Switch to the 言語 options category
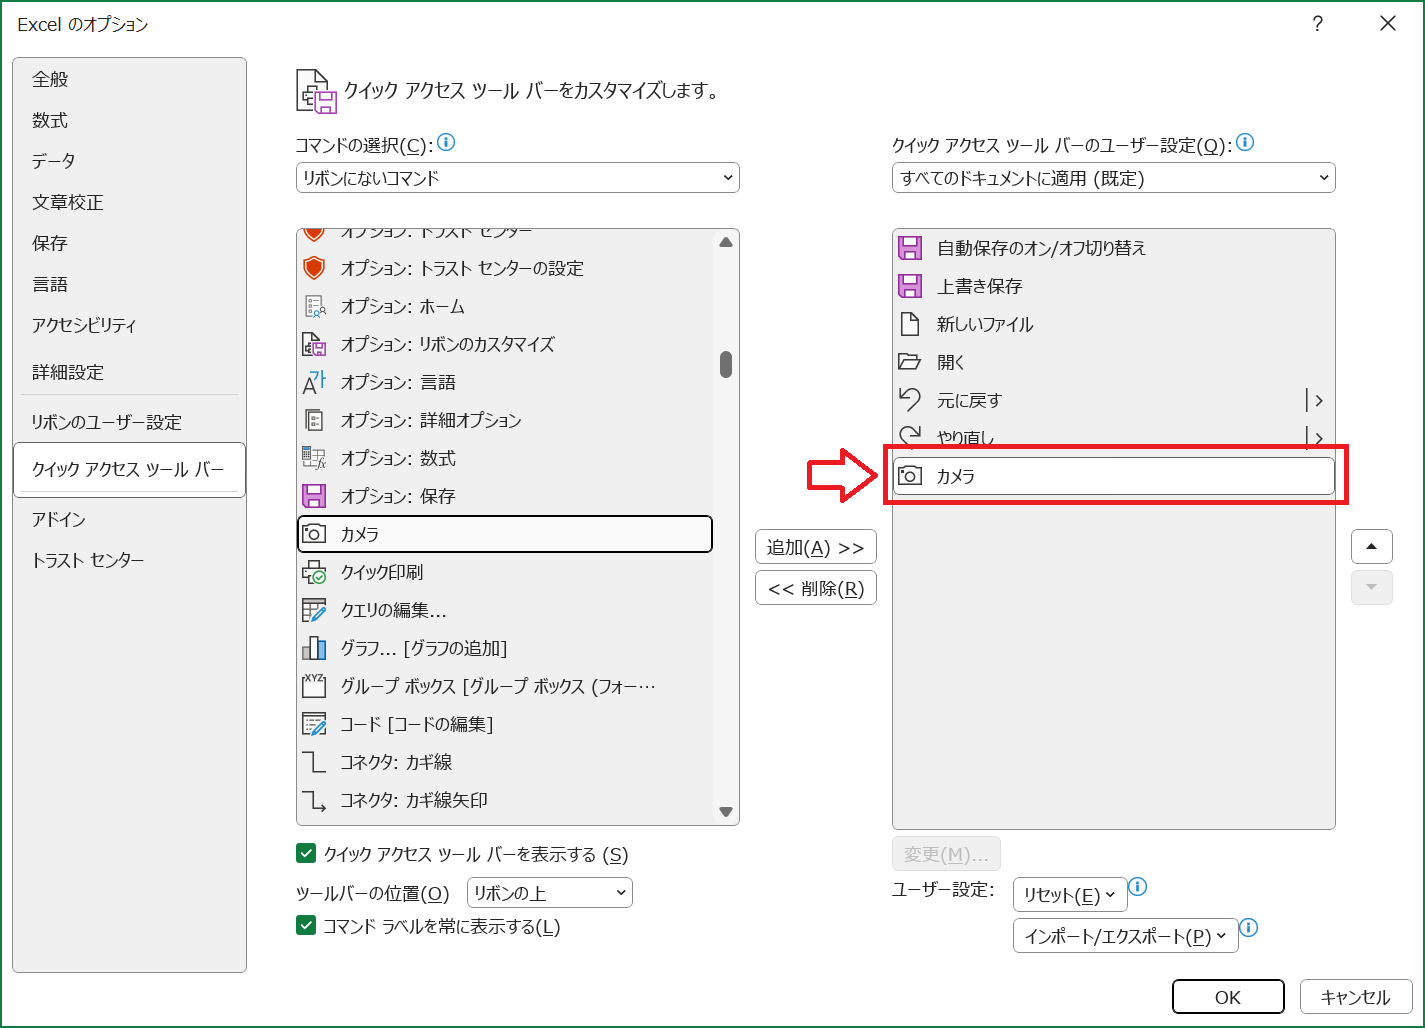Viewport: 1425px width, 1028px height. [129, 284]
